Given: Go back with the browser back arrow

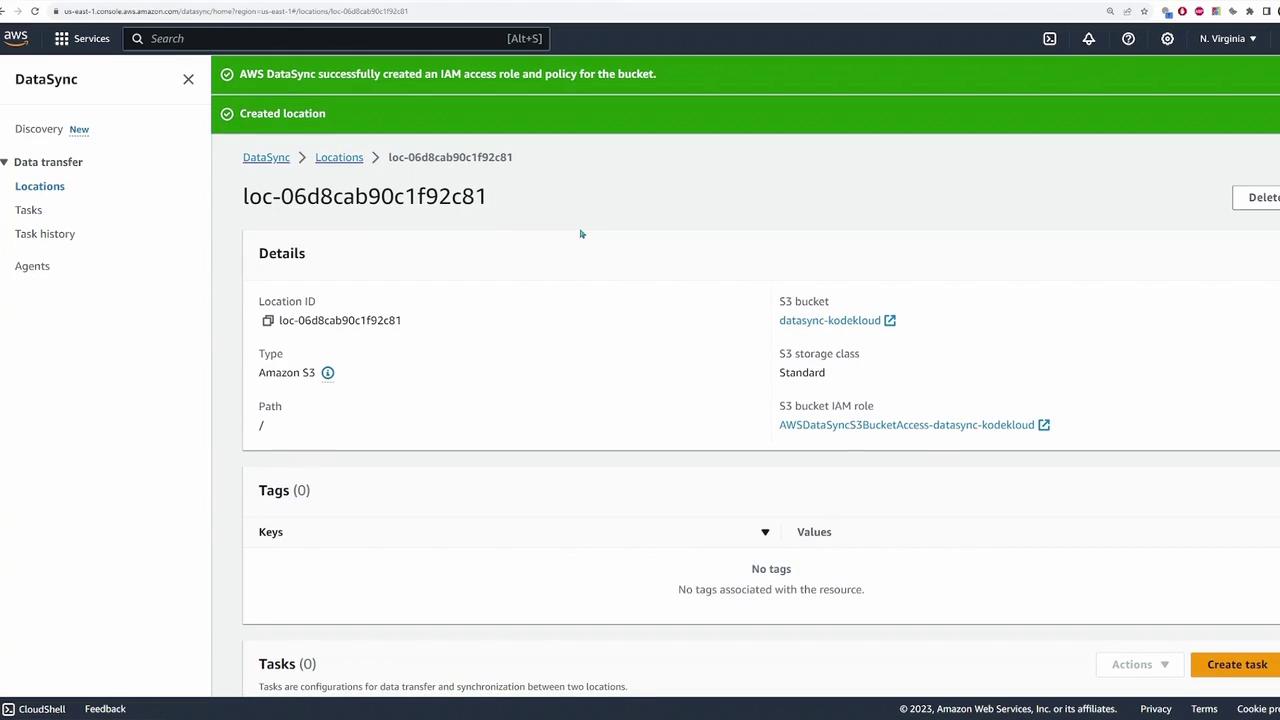Looking at the screenshot, I should [3, 11].
